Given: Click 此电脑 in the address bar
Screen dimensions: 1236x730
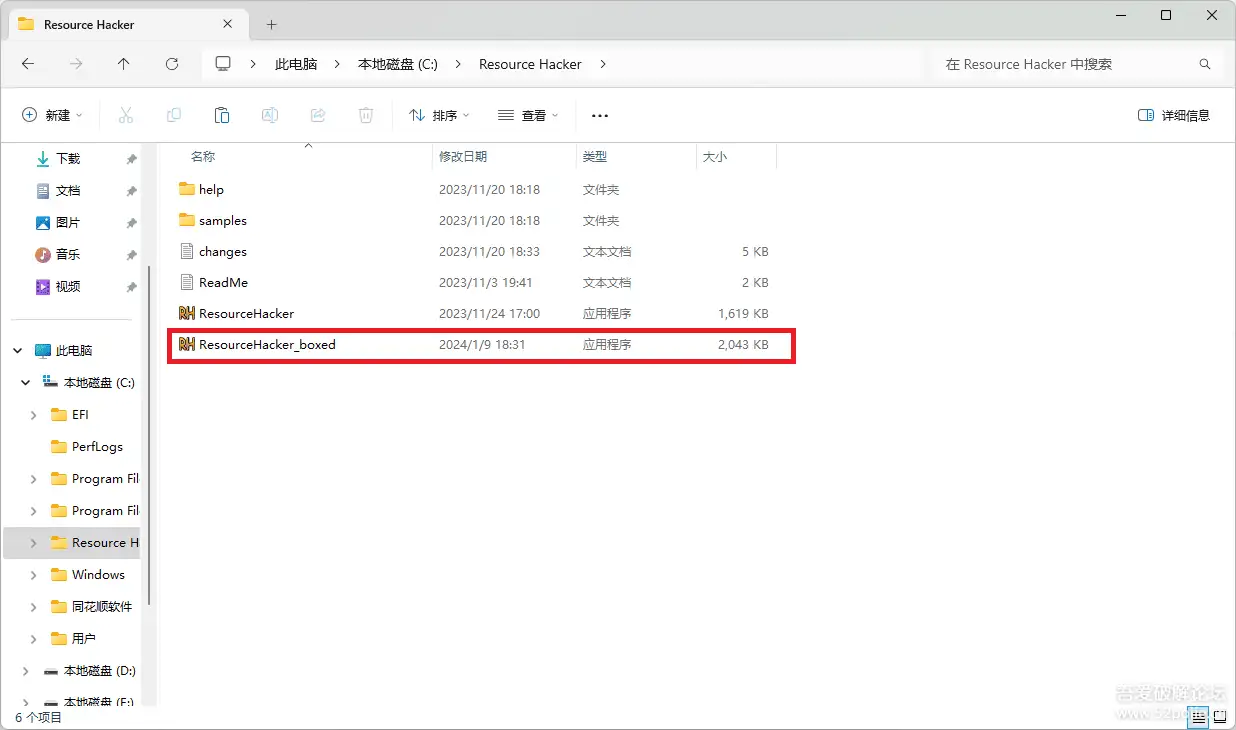Looking at the screenshot, I should pos(296,64).
